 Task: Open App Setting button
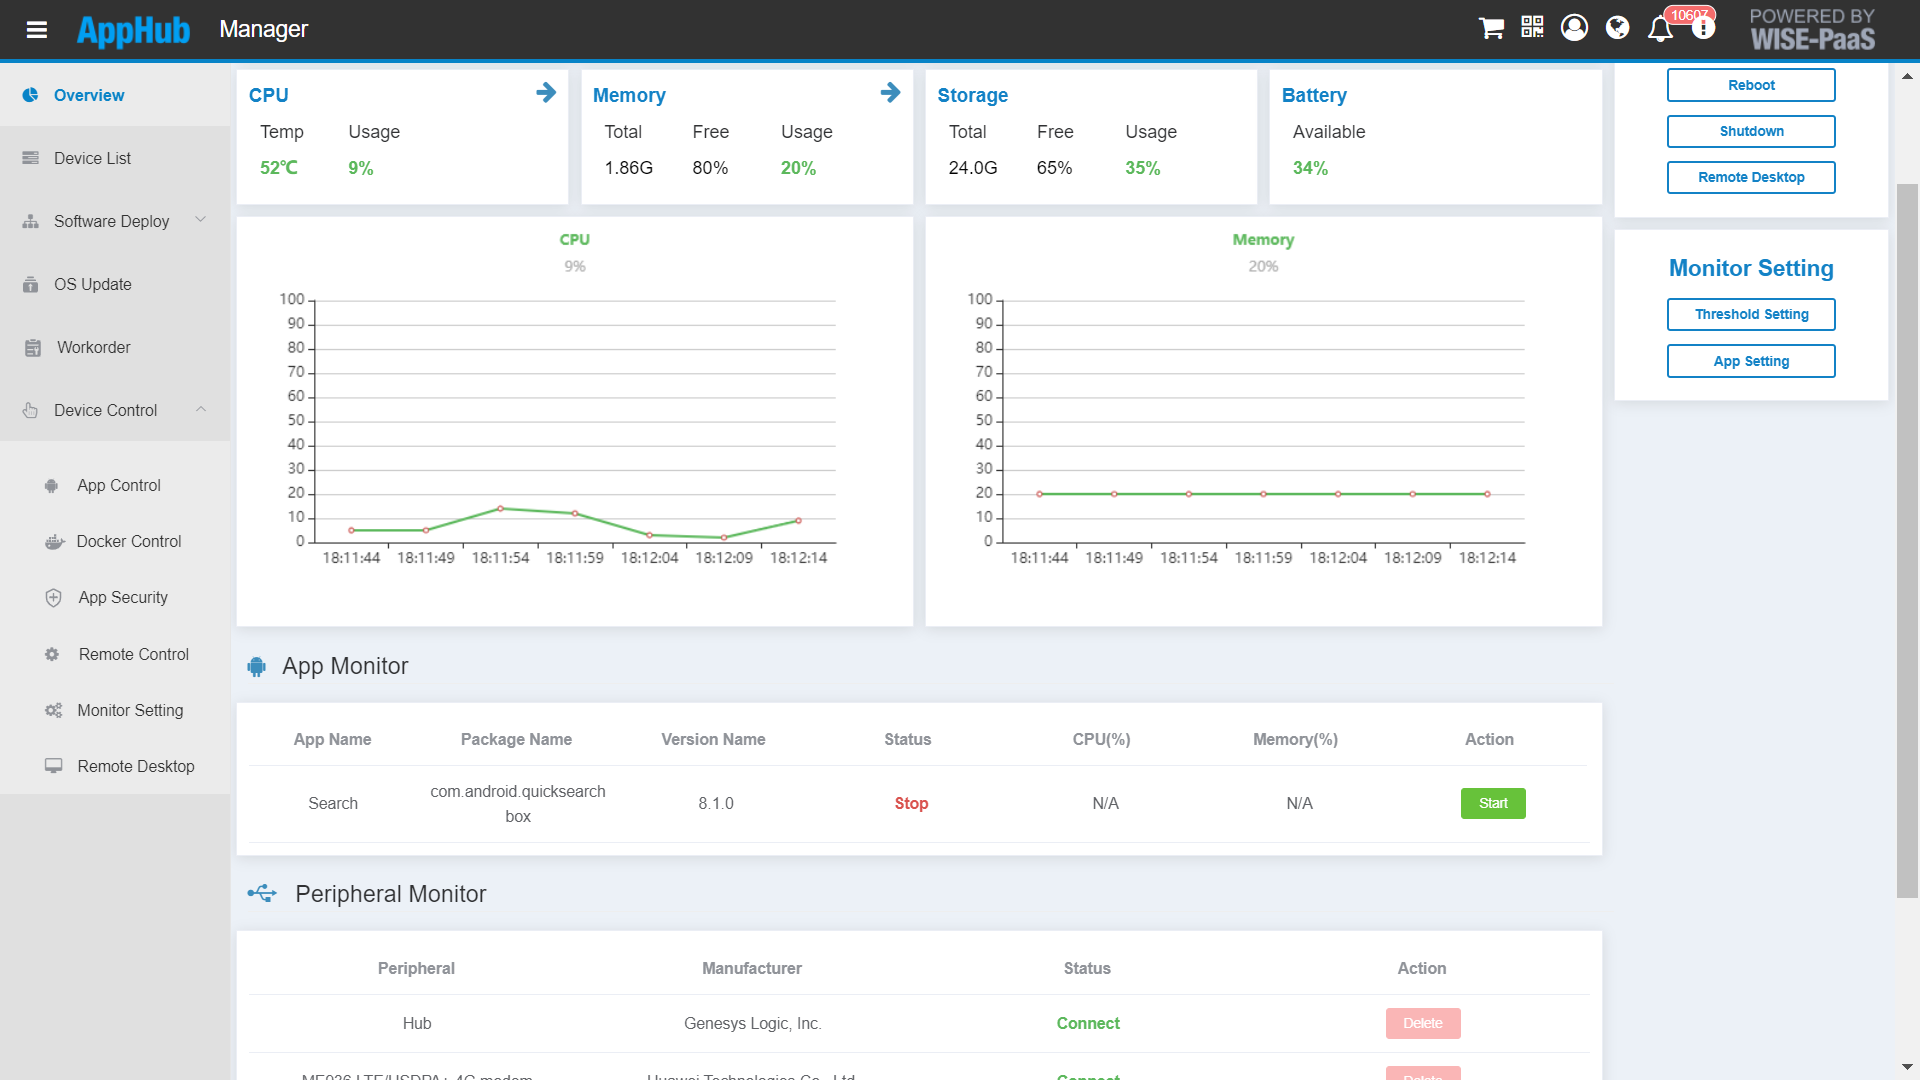tap(1751, 361)
